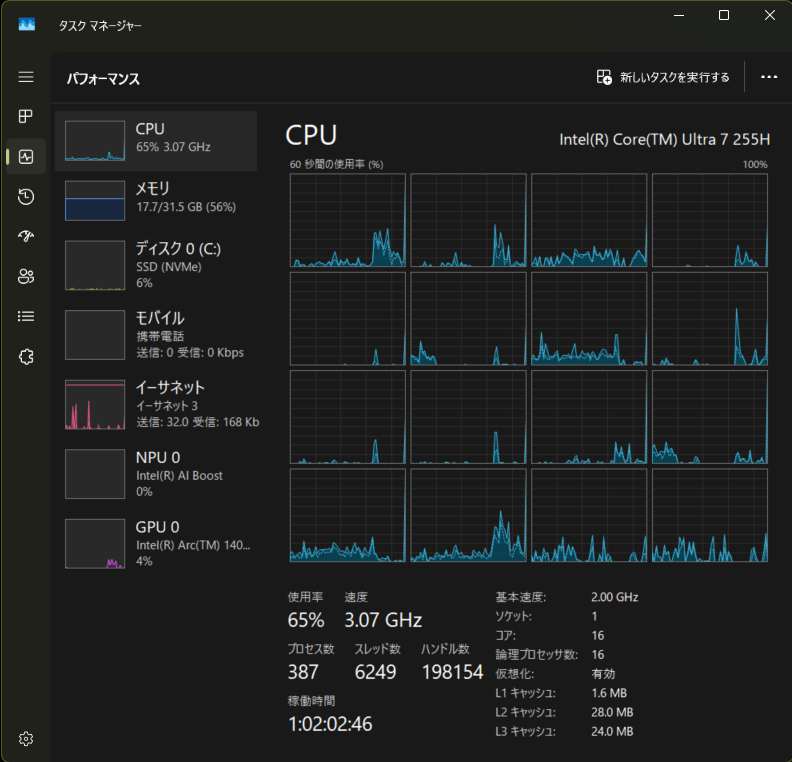Open the Startup apps page icon
The height and width of the screenshot is (762, 792).
click(x=26, y=237)
